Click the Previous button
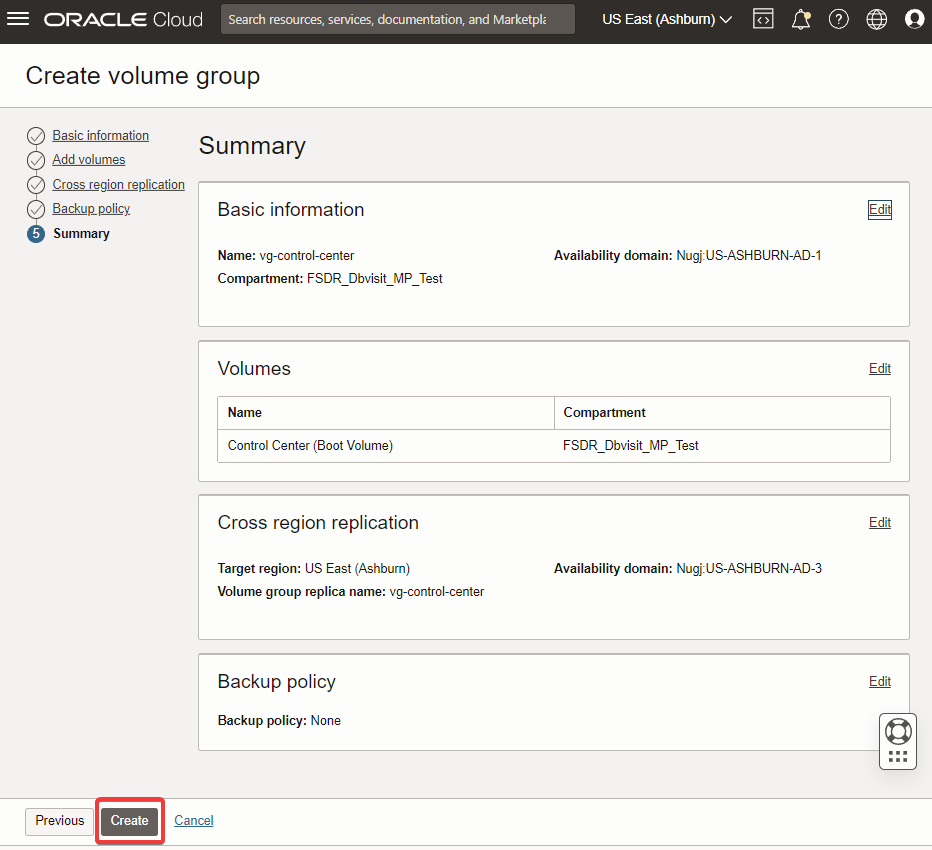The height and width of the screenshot is (850, 932). (59, 821)
